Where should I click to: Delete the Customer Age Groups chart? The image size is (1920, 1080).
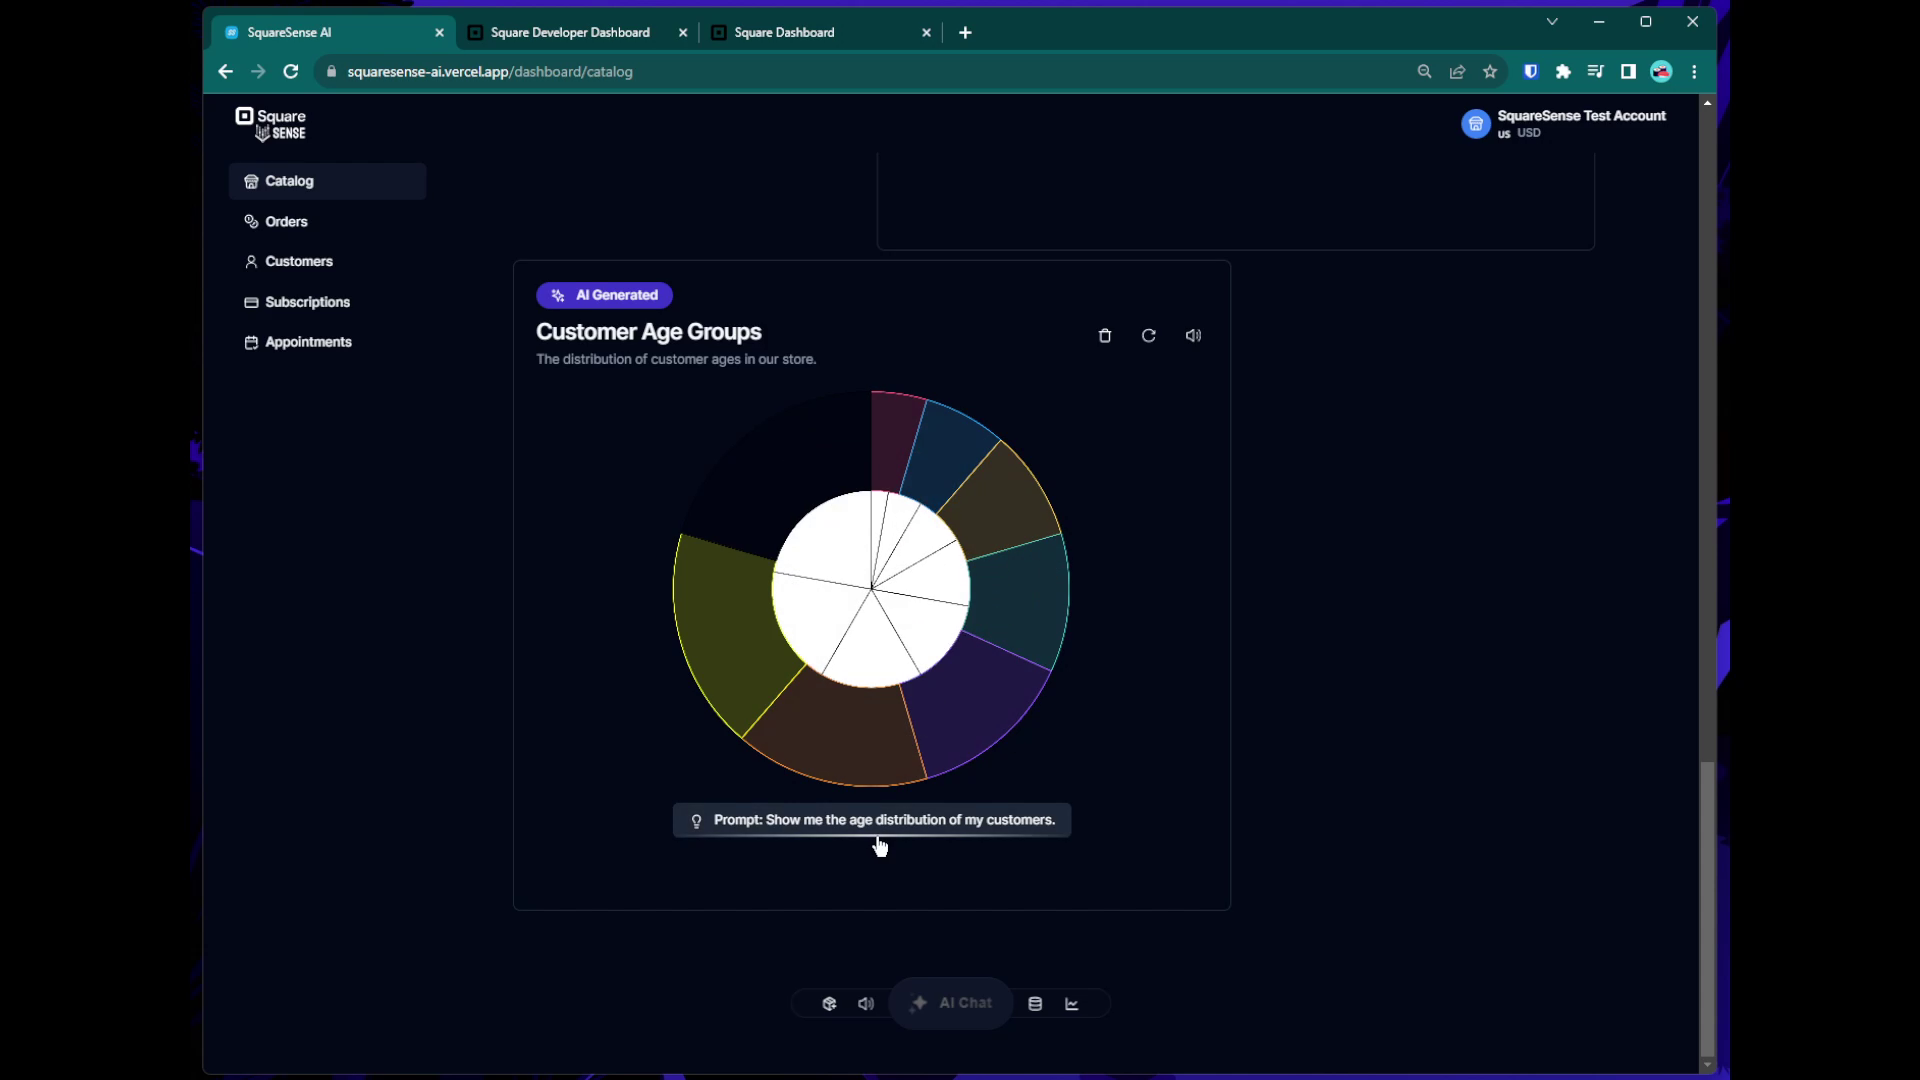point(1104,336)
